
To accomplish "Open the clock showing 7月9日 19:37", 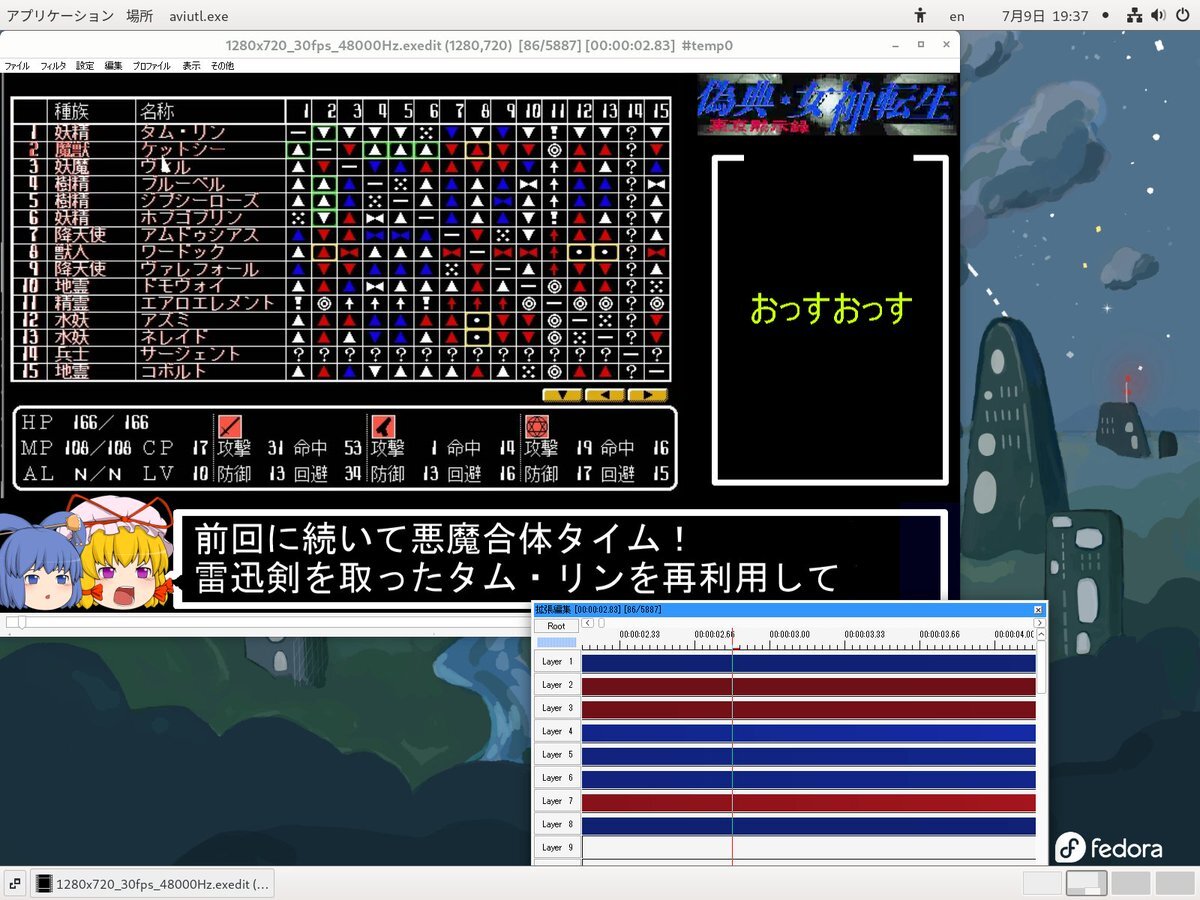I will click(1044, 16).
